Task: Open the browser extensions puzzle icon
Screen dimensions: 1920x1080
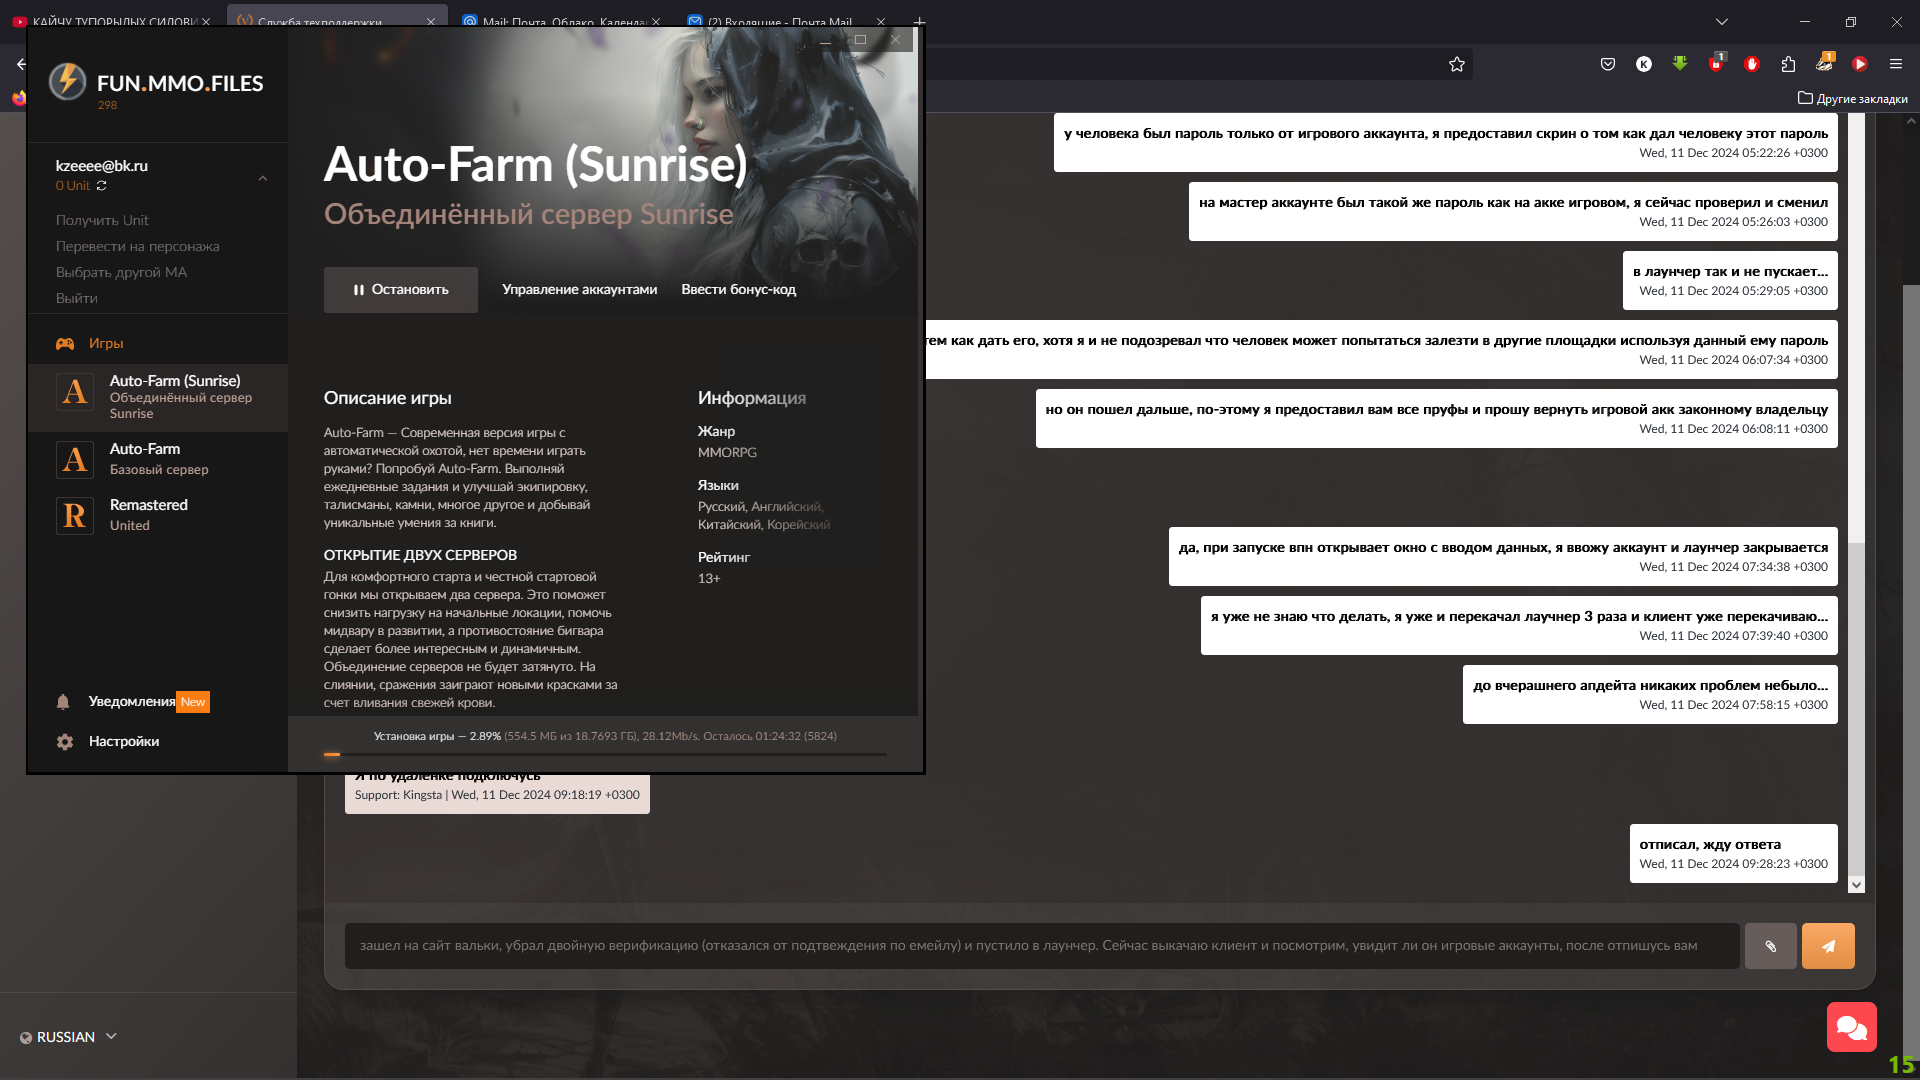Action: coord(1788,64)
